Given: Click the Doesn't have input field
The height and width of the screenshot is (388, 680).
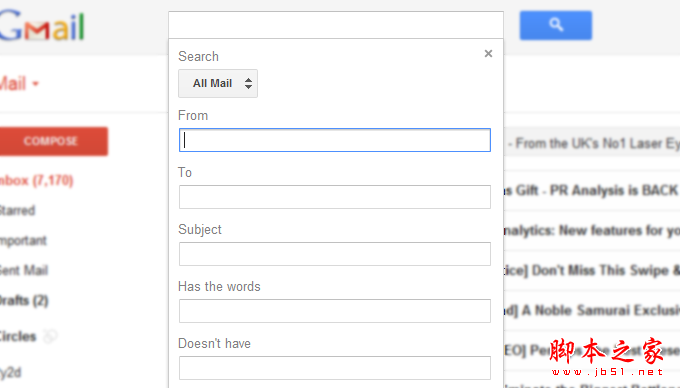Looking at the screenshot, I should pyautogui.click(x=335, y=368).
